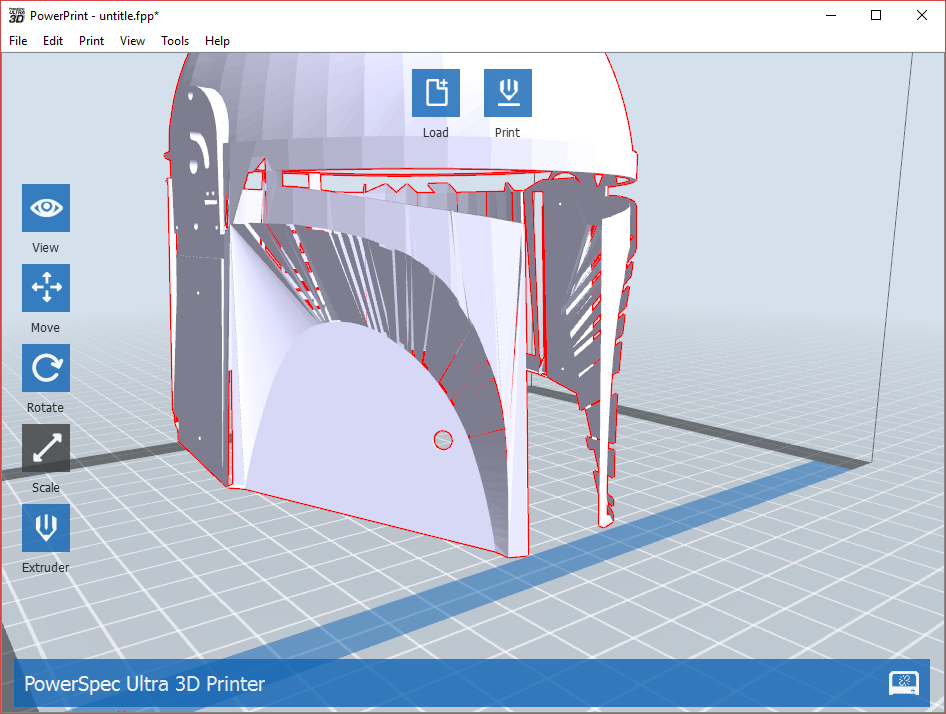Click the Print icon in the top toolbar
This screenshot has width=946, height=714.
pyautogui.click(x=507, y=92)
